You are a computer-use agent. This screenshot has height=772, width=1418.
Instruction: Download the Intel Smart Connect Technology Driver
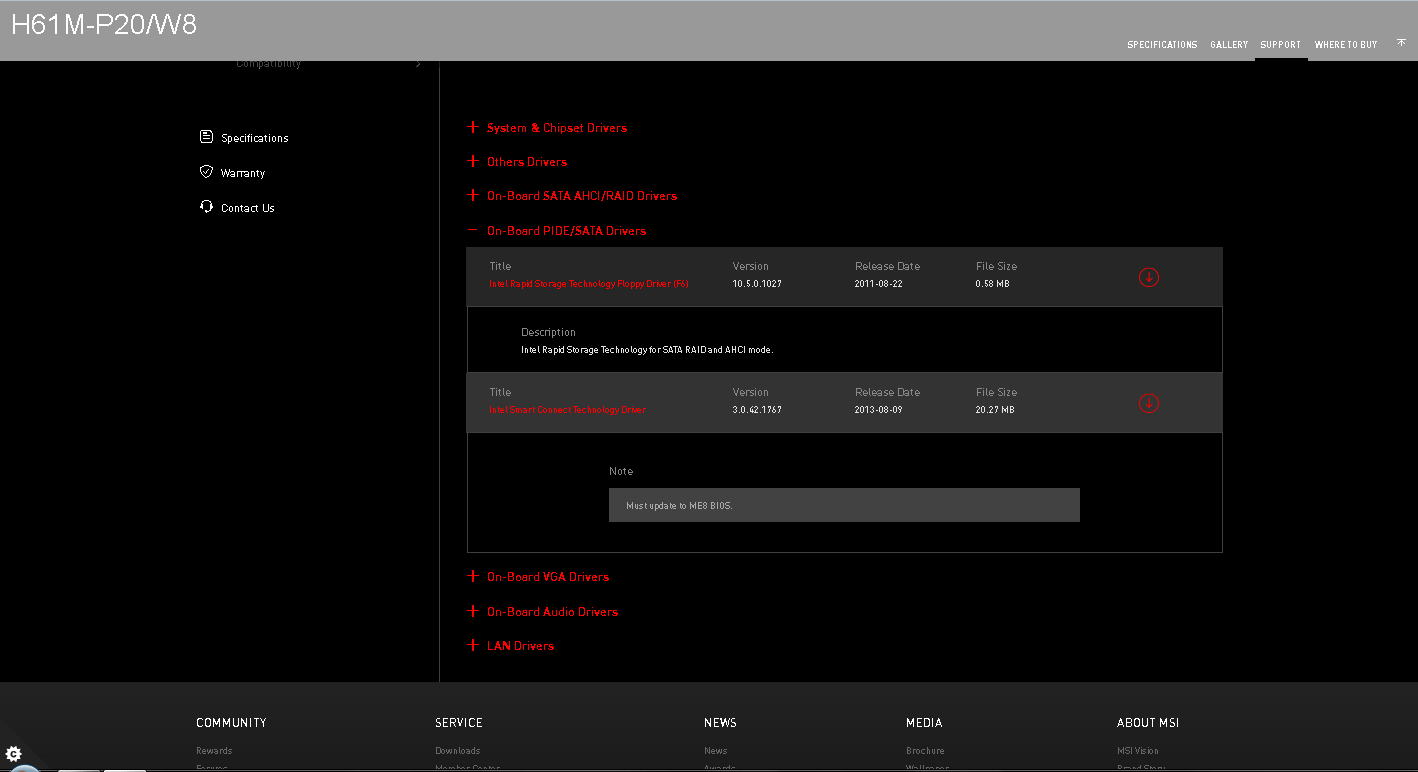pos(1149,403)
